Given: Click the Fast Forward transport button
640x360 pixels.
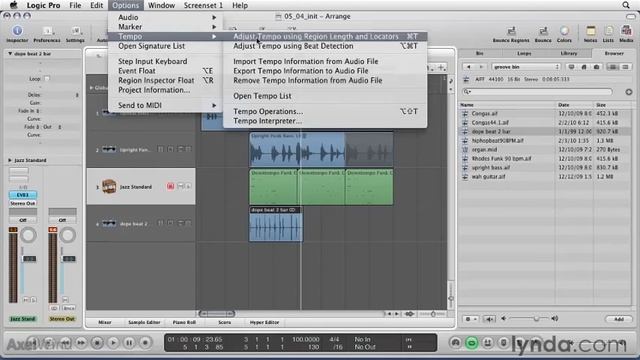Looking at the screenshot, I should tap(81, 343).
